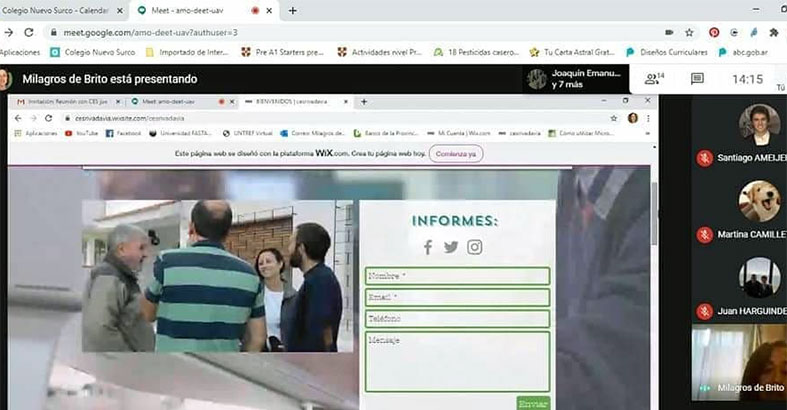The width and height of the screenshot is (787, 410).
Task: Click the people photo on the webpage
Action: (218, 276)
